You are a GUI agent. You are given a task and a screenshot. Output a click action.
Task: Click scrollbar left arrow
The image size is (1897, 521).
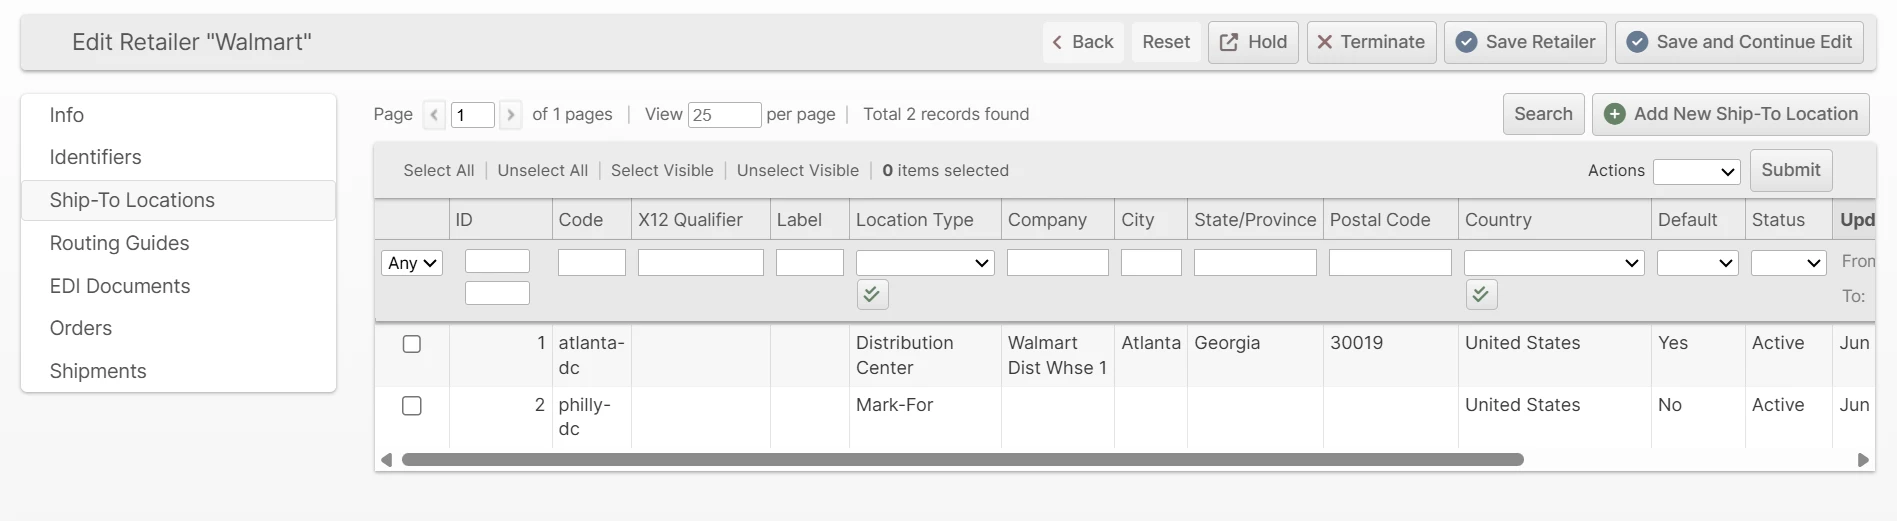[386, 460]
